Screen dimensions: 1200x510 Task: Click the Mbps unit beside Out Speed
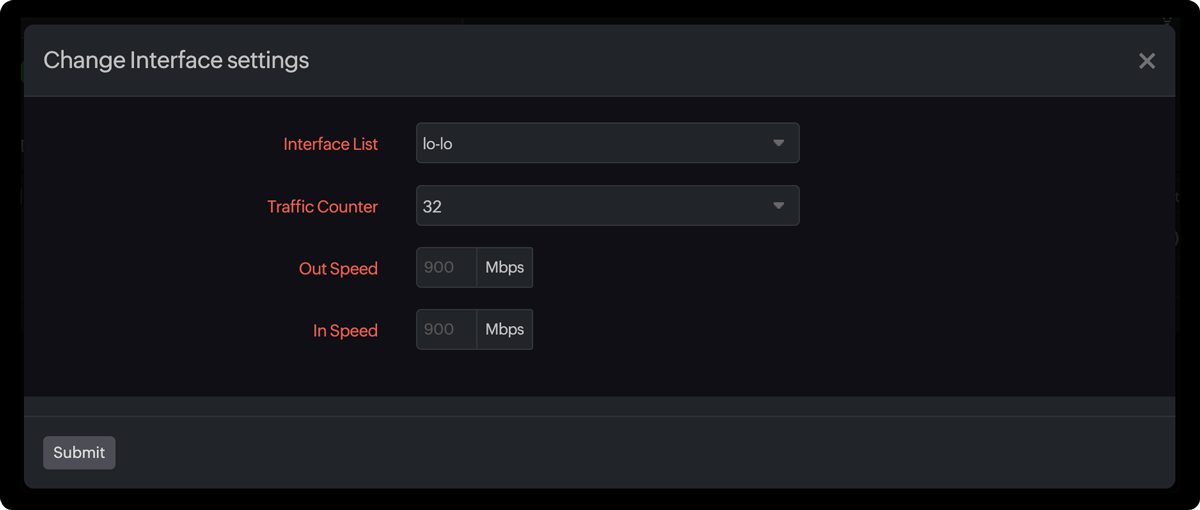[505, 268]
